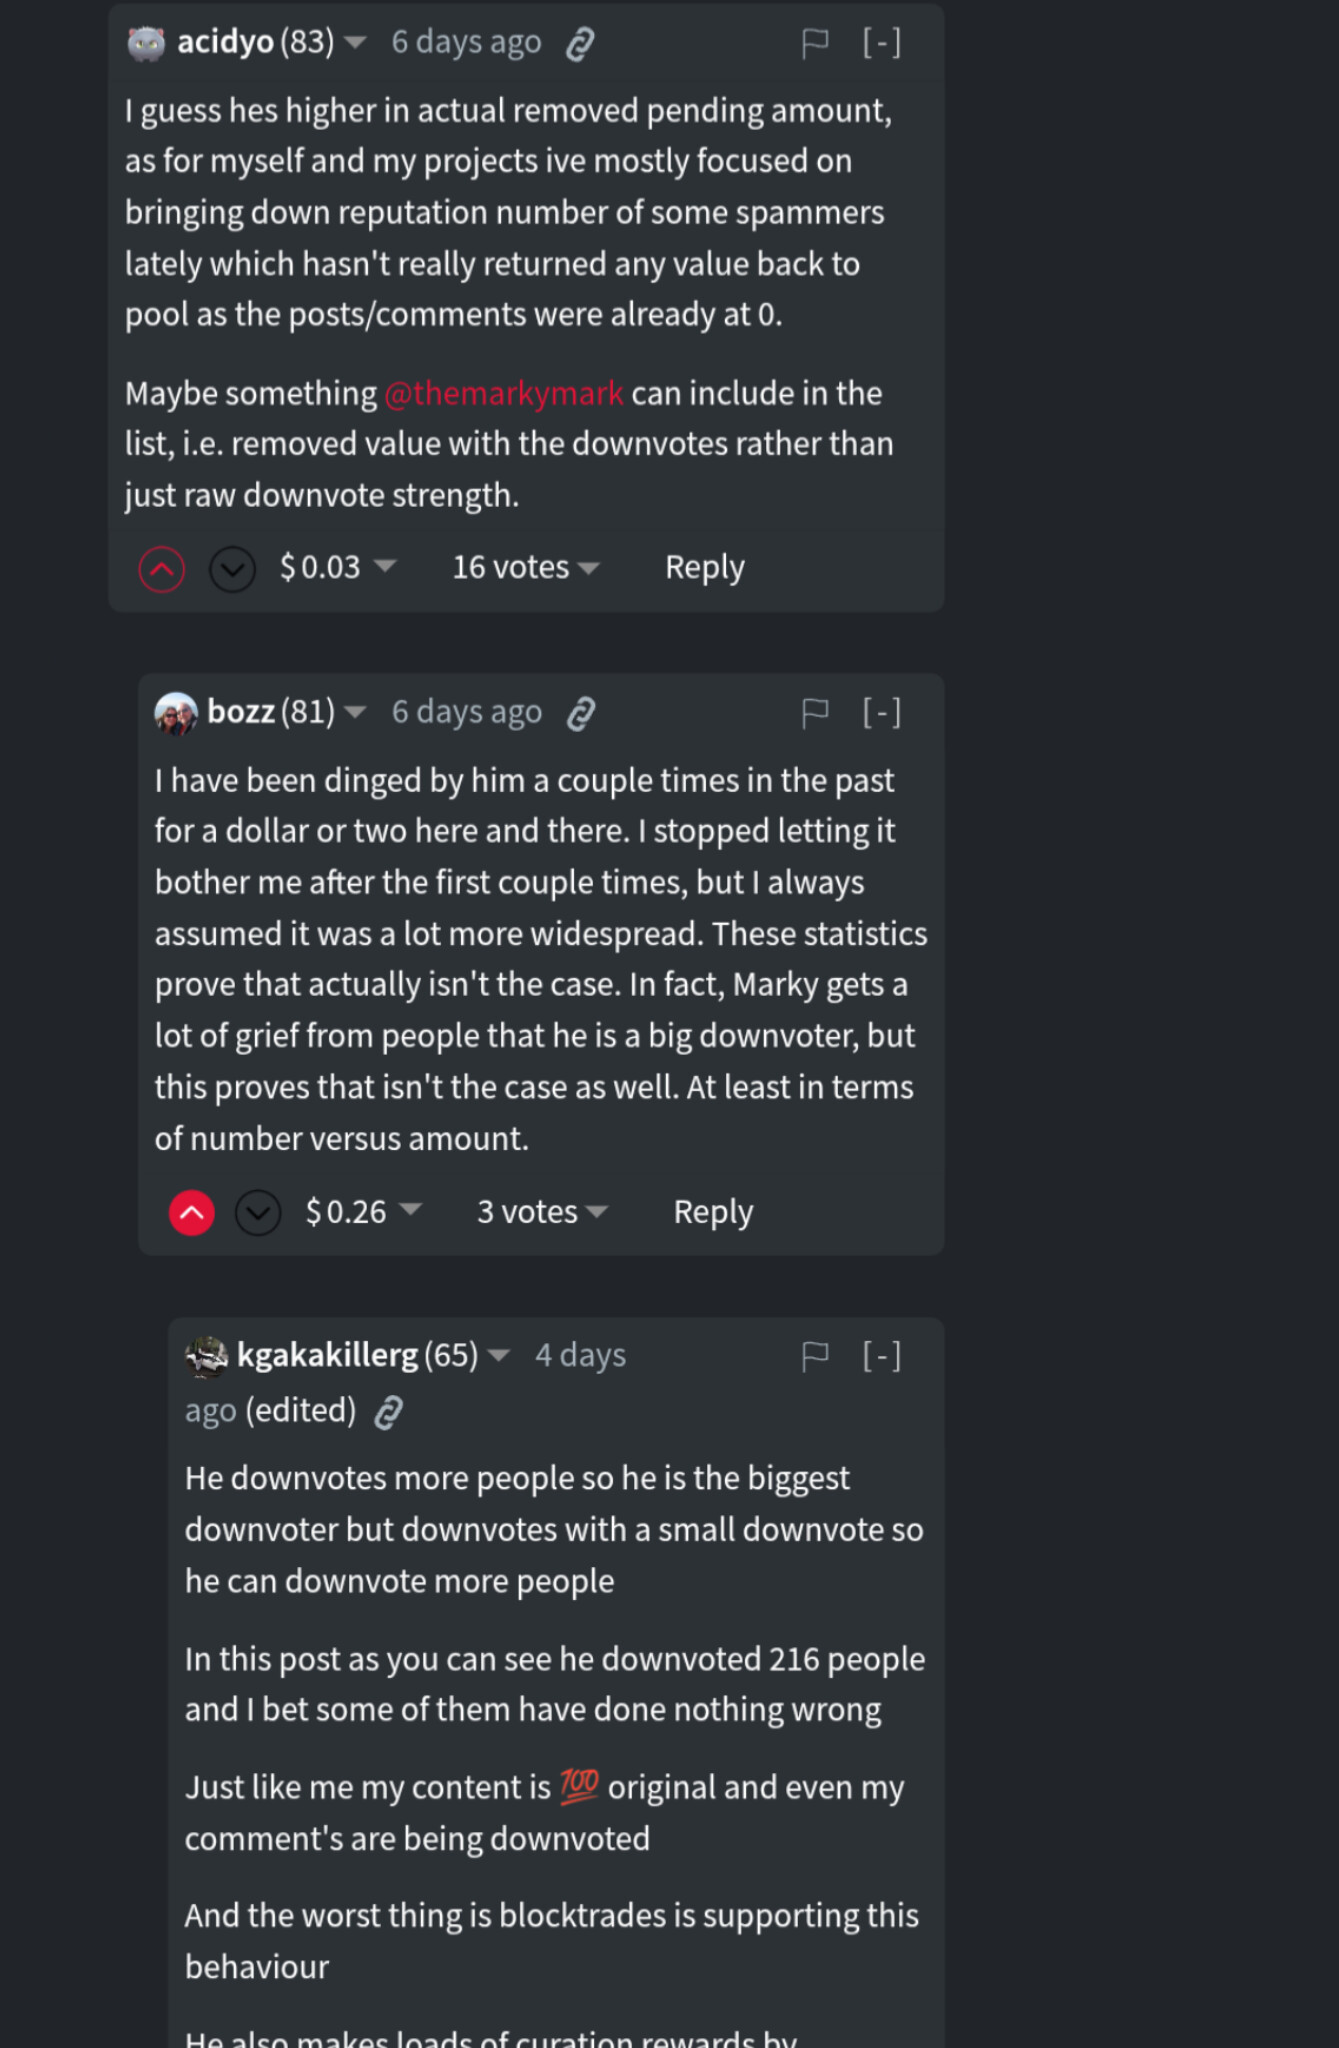Reply to bozz's comment
The width and height of the screenshot is (1339, 2048).
[x=713, y=1212]
